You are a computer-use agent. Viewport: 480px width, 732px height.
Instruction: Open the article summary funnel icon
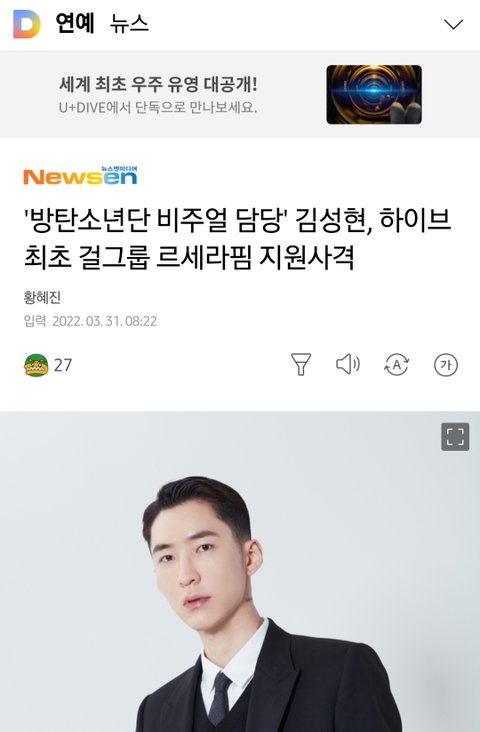tap(301, 365)
